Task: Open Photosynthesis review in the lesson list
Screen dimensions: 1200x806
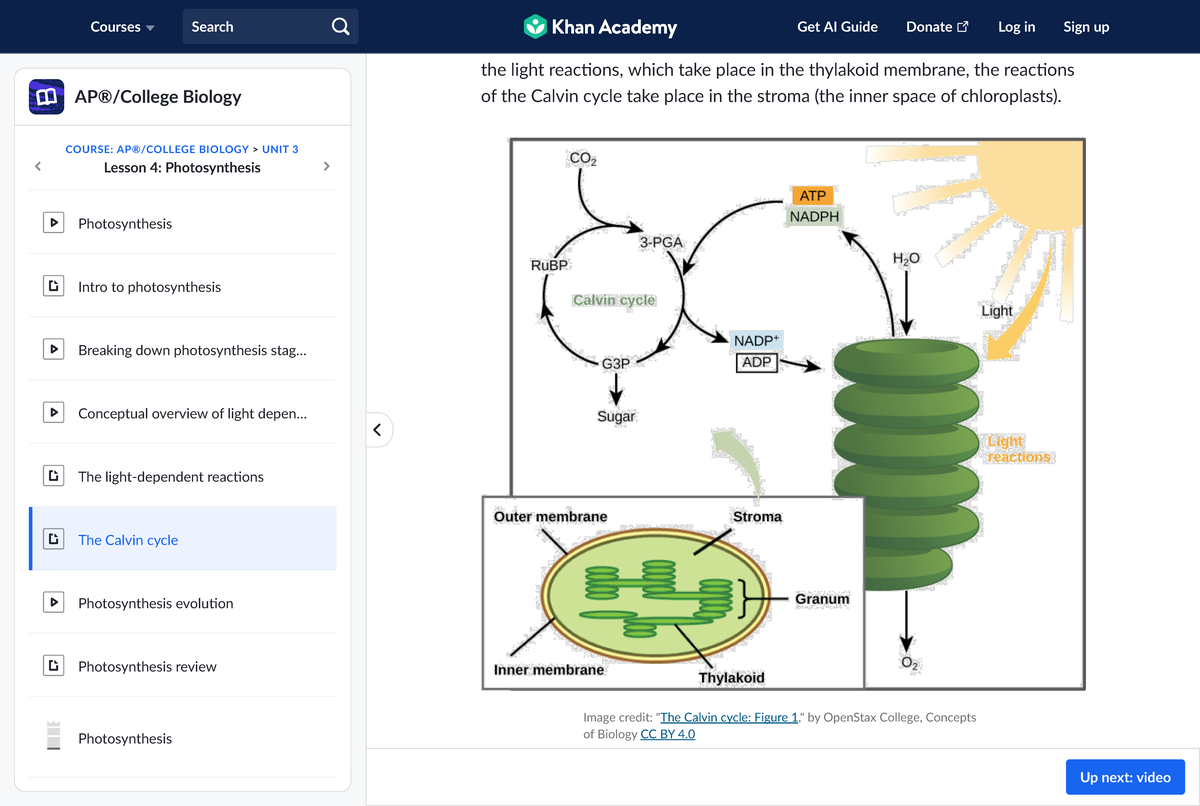Action: coord(147,667)
